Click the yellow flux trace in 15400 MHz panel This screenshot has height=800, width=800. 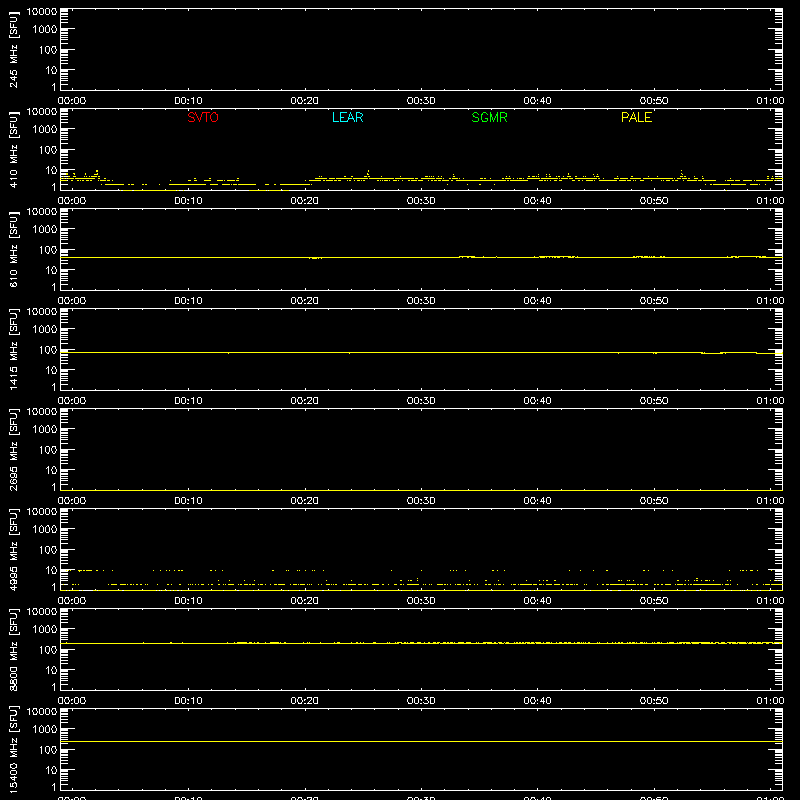pyautogui.click(x=421, y=741)
